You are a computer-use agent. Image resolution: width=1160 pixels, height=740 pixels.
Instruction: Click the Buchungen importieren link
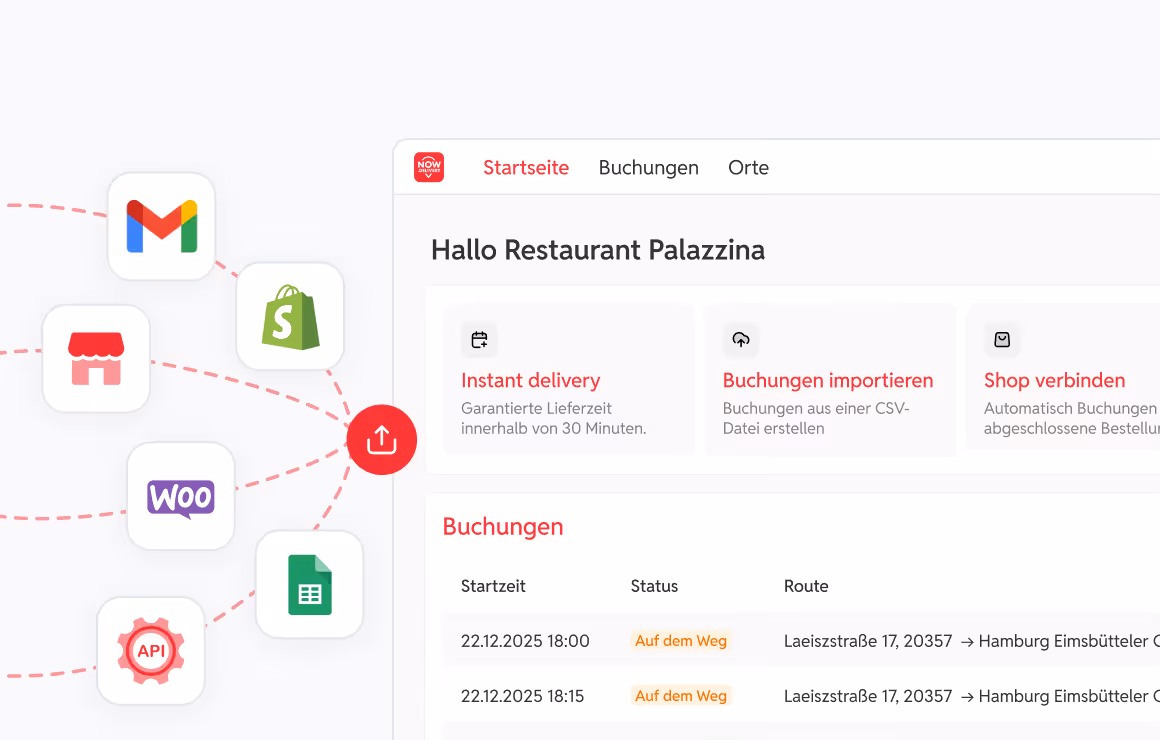click(x=828, y=381)
